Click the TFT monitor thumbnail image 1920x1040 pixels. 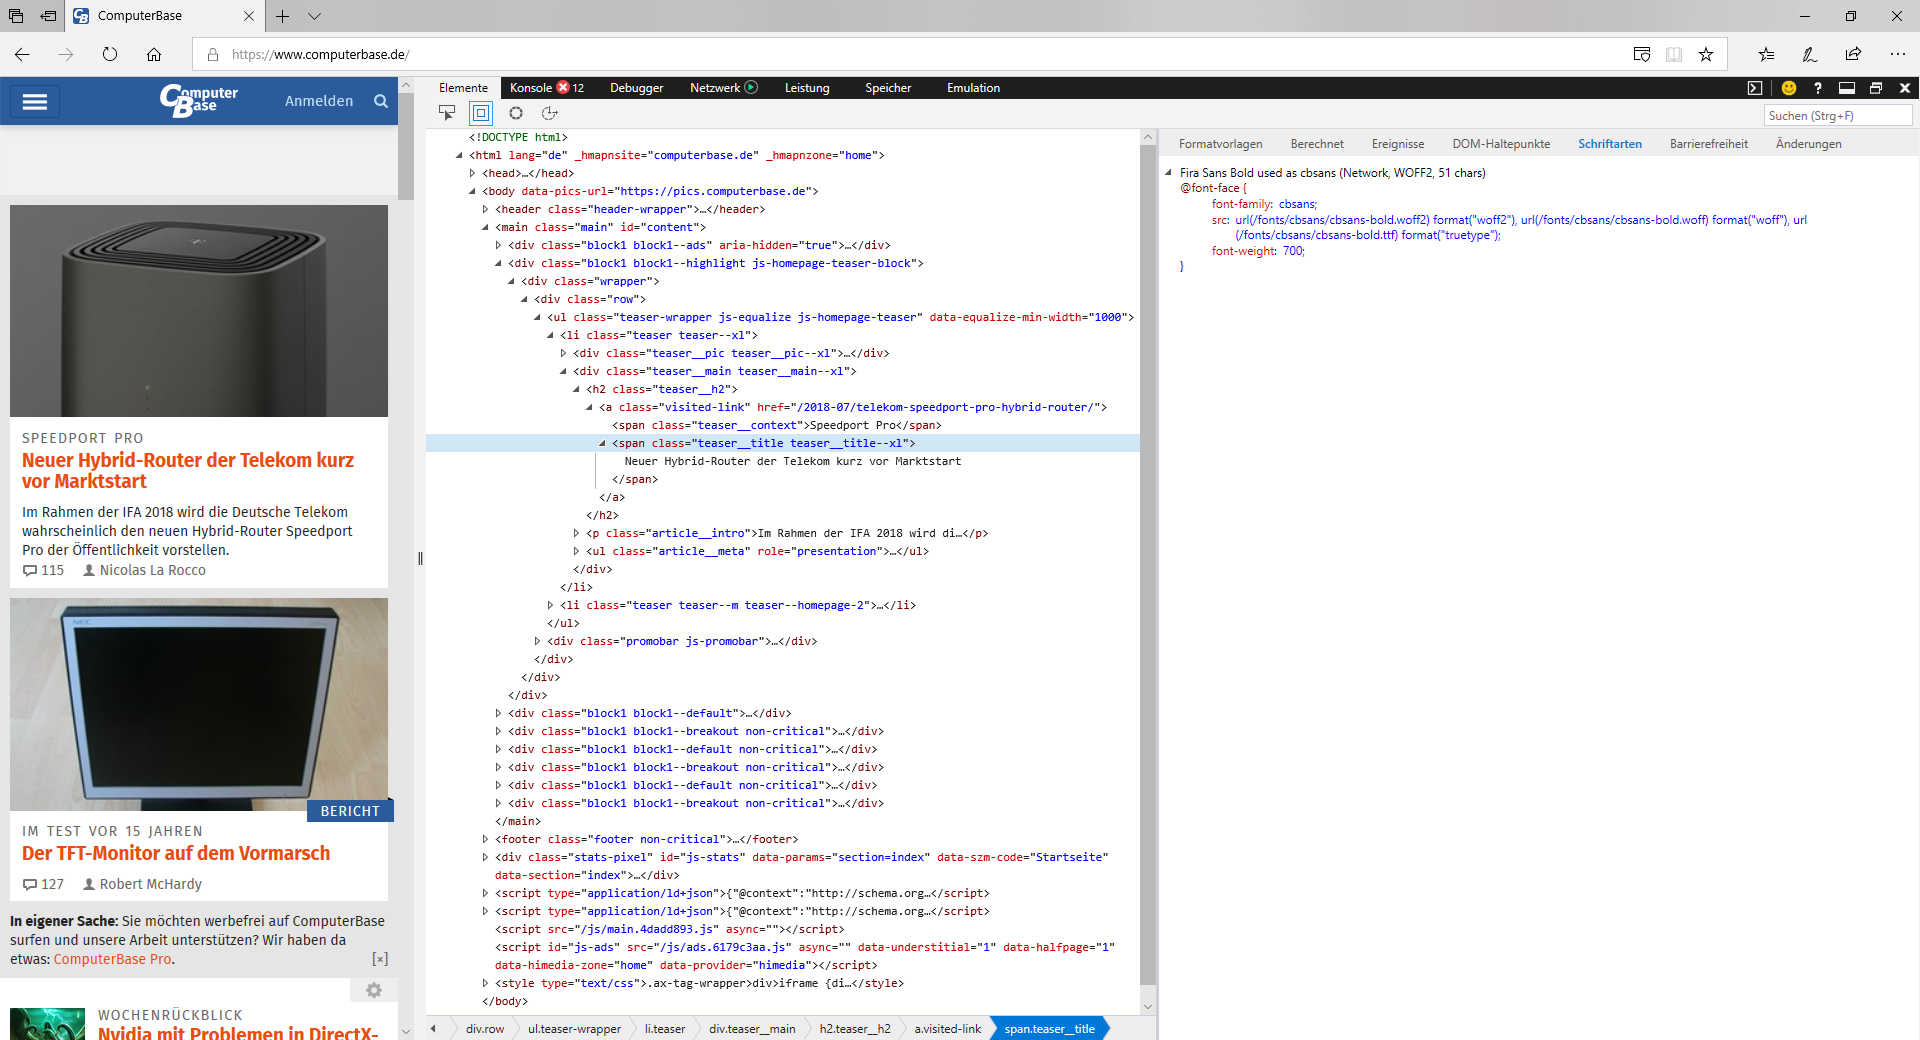point(199,704)
